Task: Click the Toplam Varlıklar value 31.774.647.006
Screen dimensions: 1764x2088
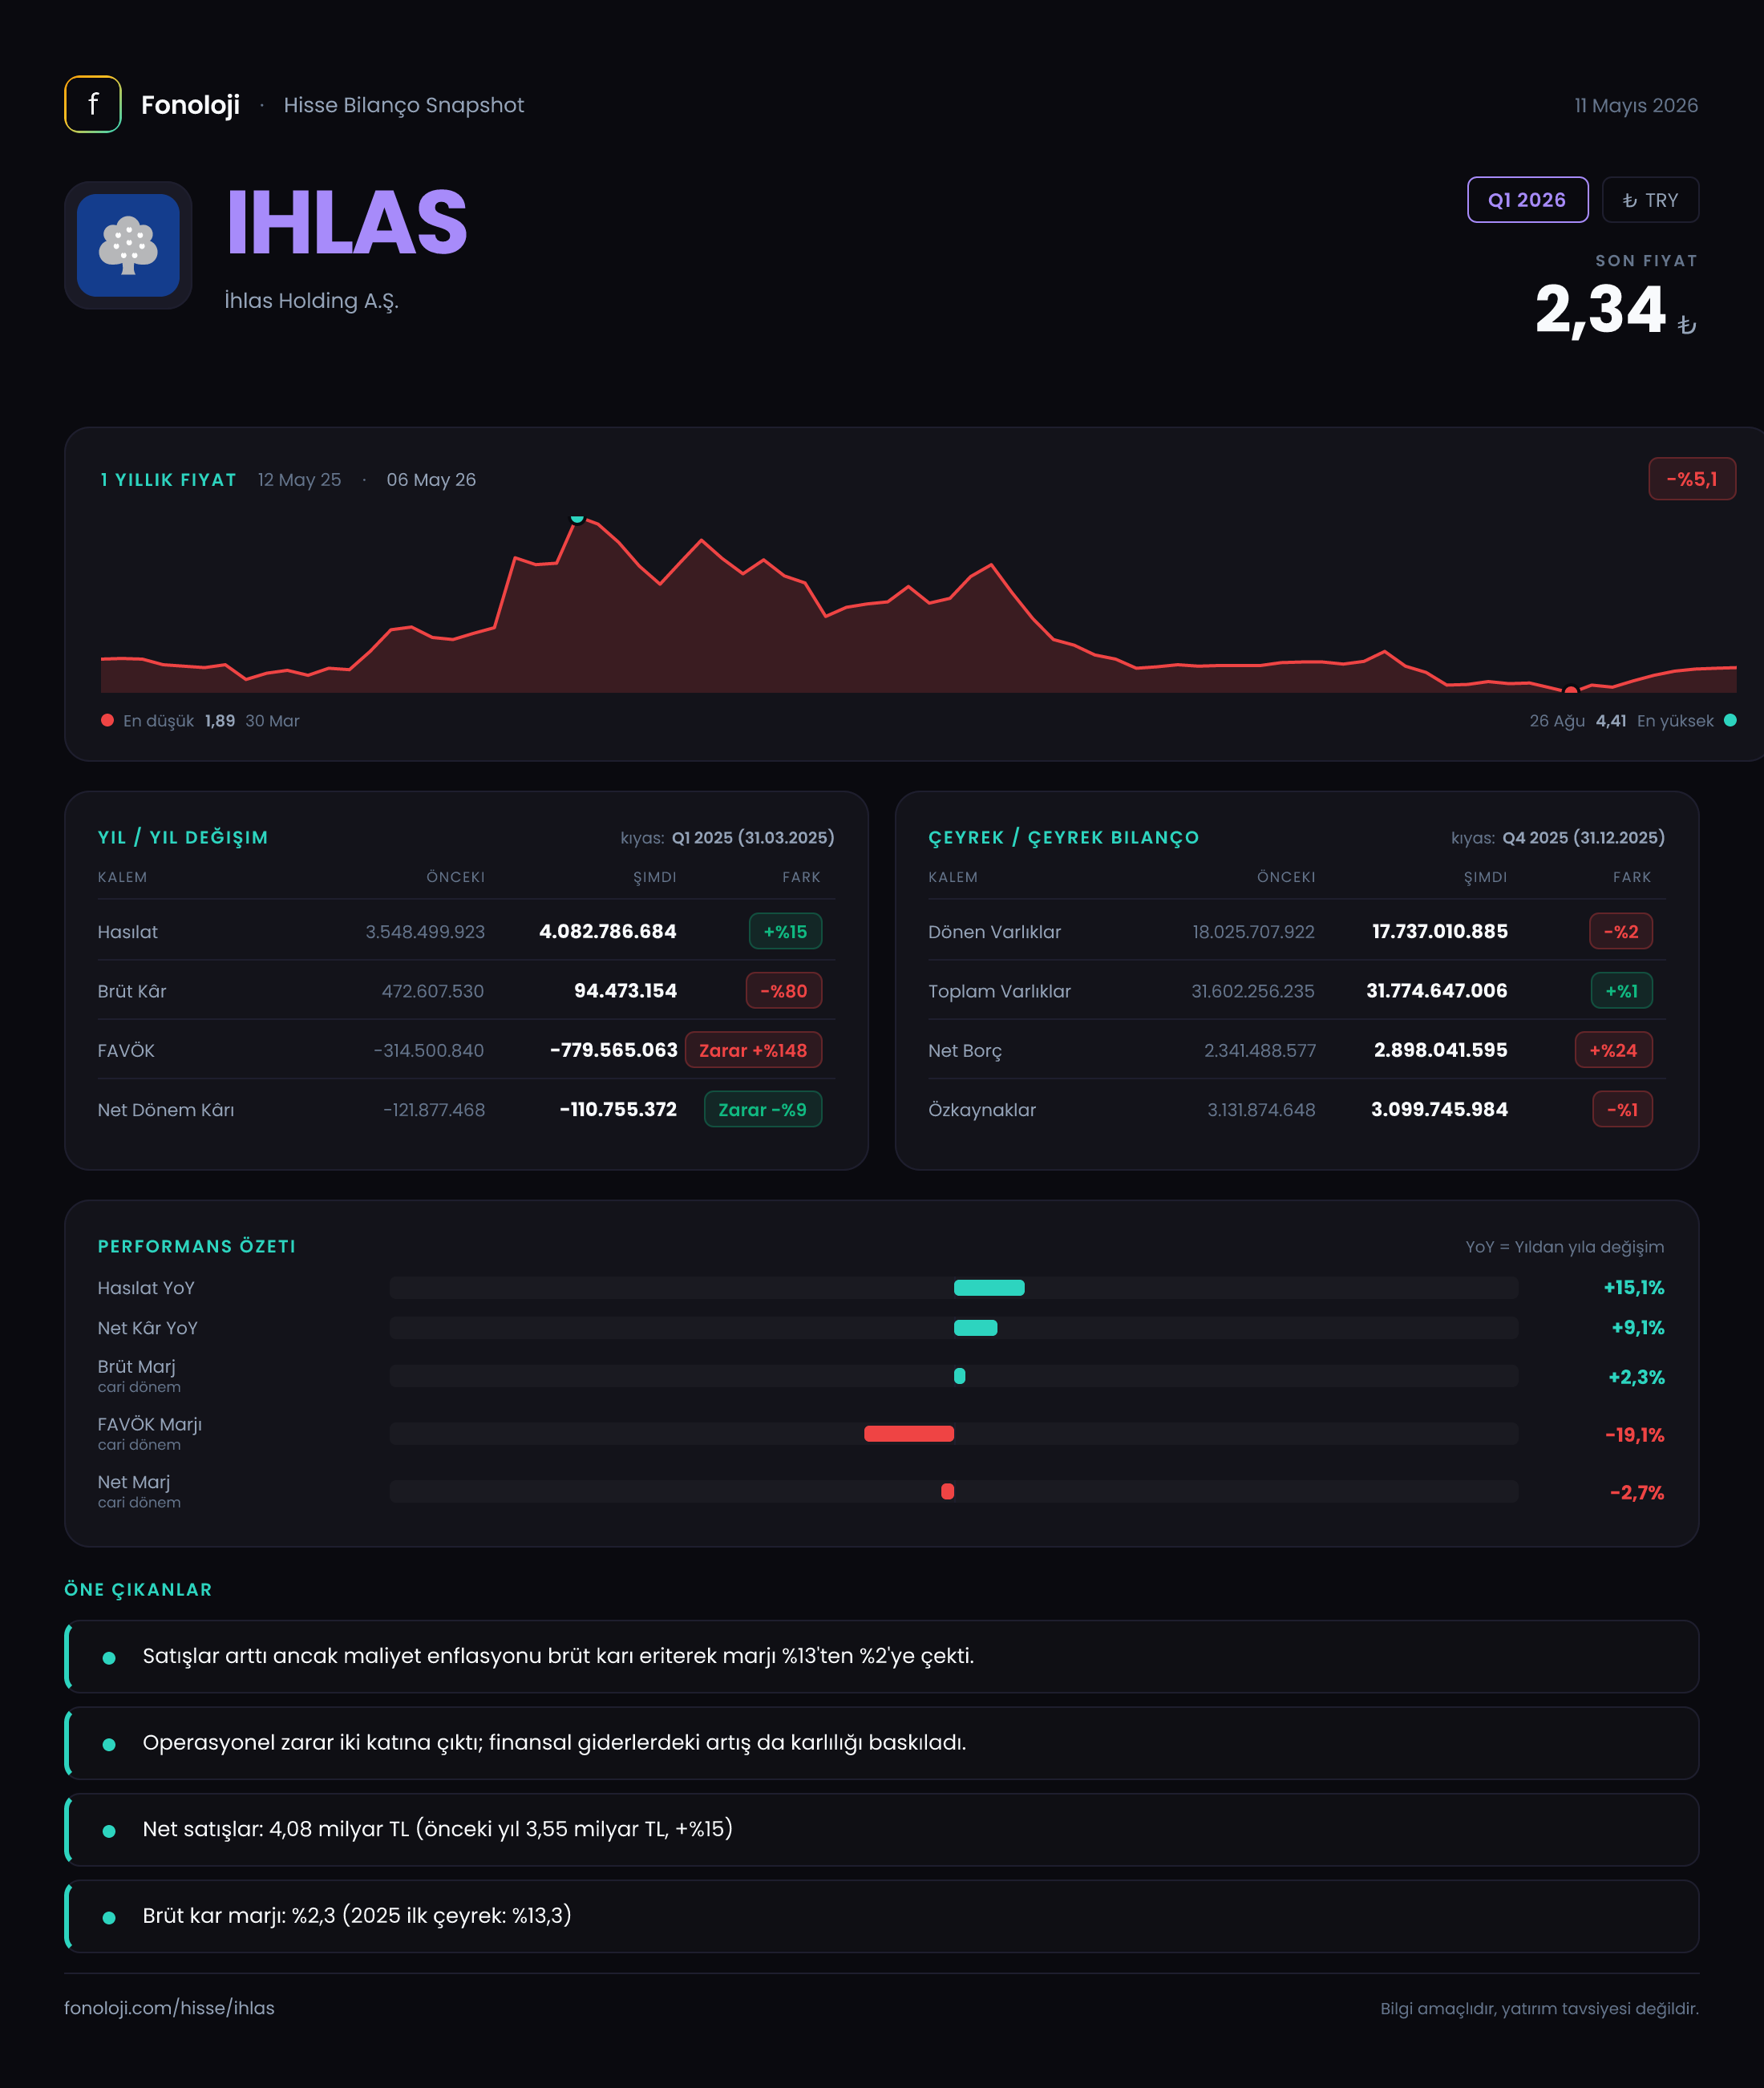Action: [x=1437, y=990]
